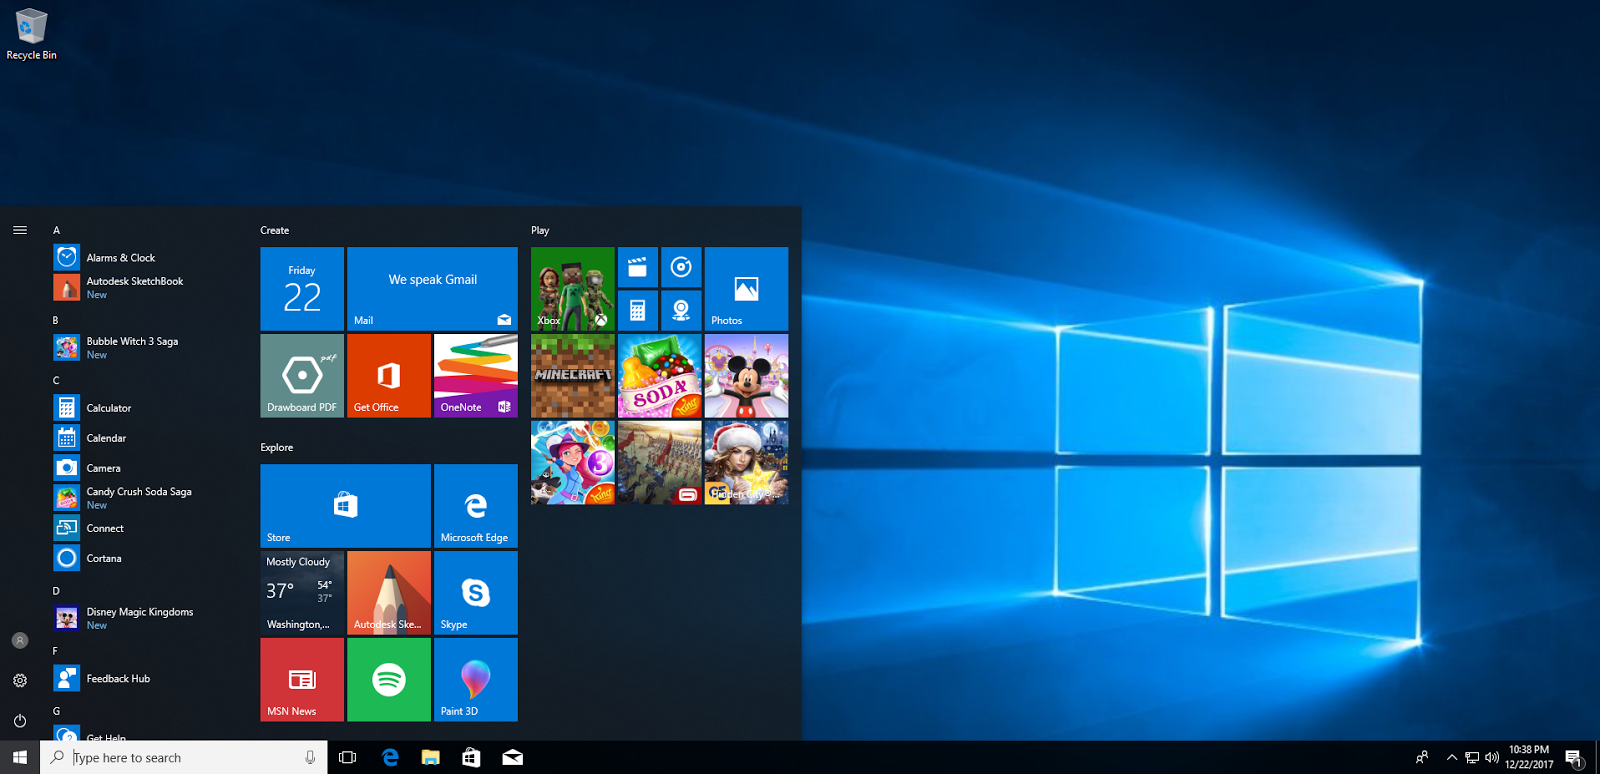Open the Xbox tile
This screenshot has width=1600, height=774.
tap(572, 289)
